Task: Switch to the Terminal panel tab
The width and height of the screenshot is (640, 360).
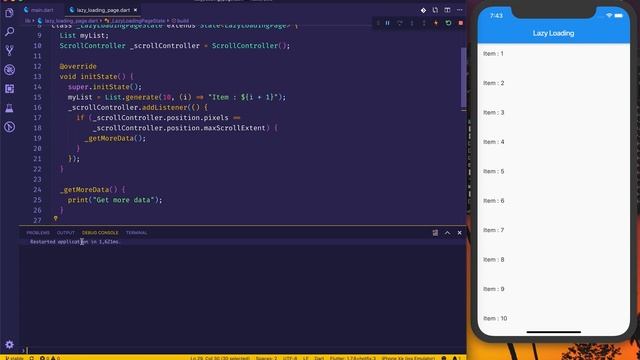Action: 136,233
